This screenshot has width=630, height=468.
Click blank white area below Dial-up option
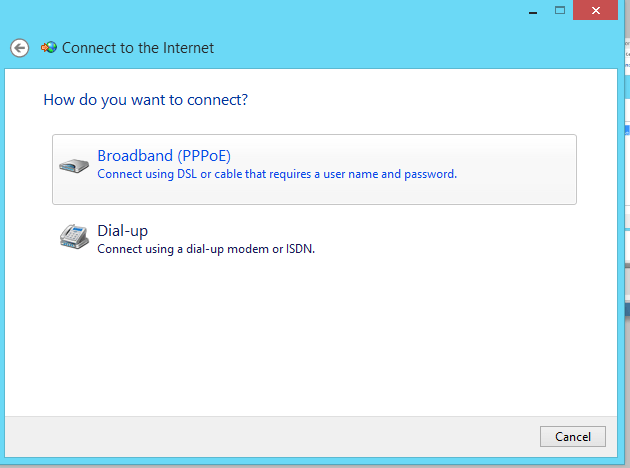click(x=300, y=340)
